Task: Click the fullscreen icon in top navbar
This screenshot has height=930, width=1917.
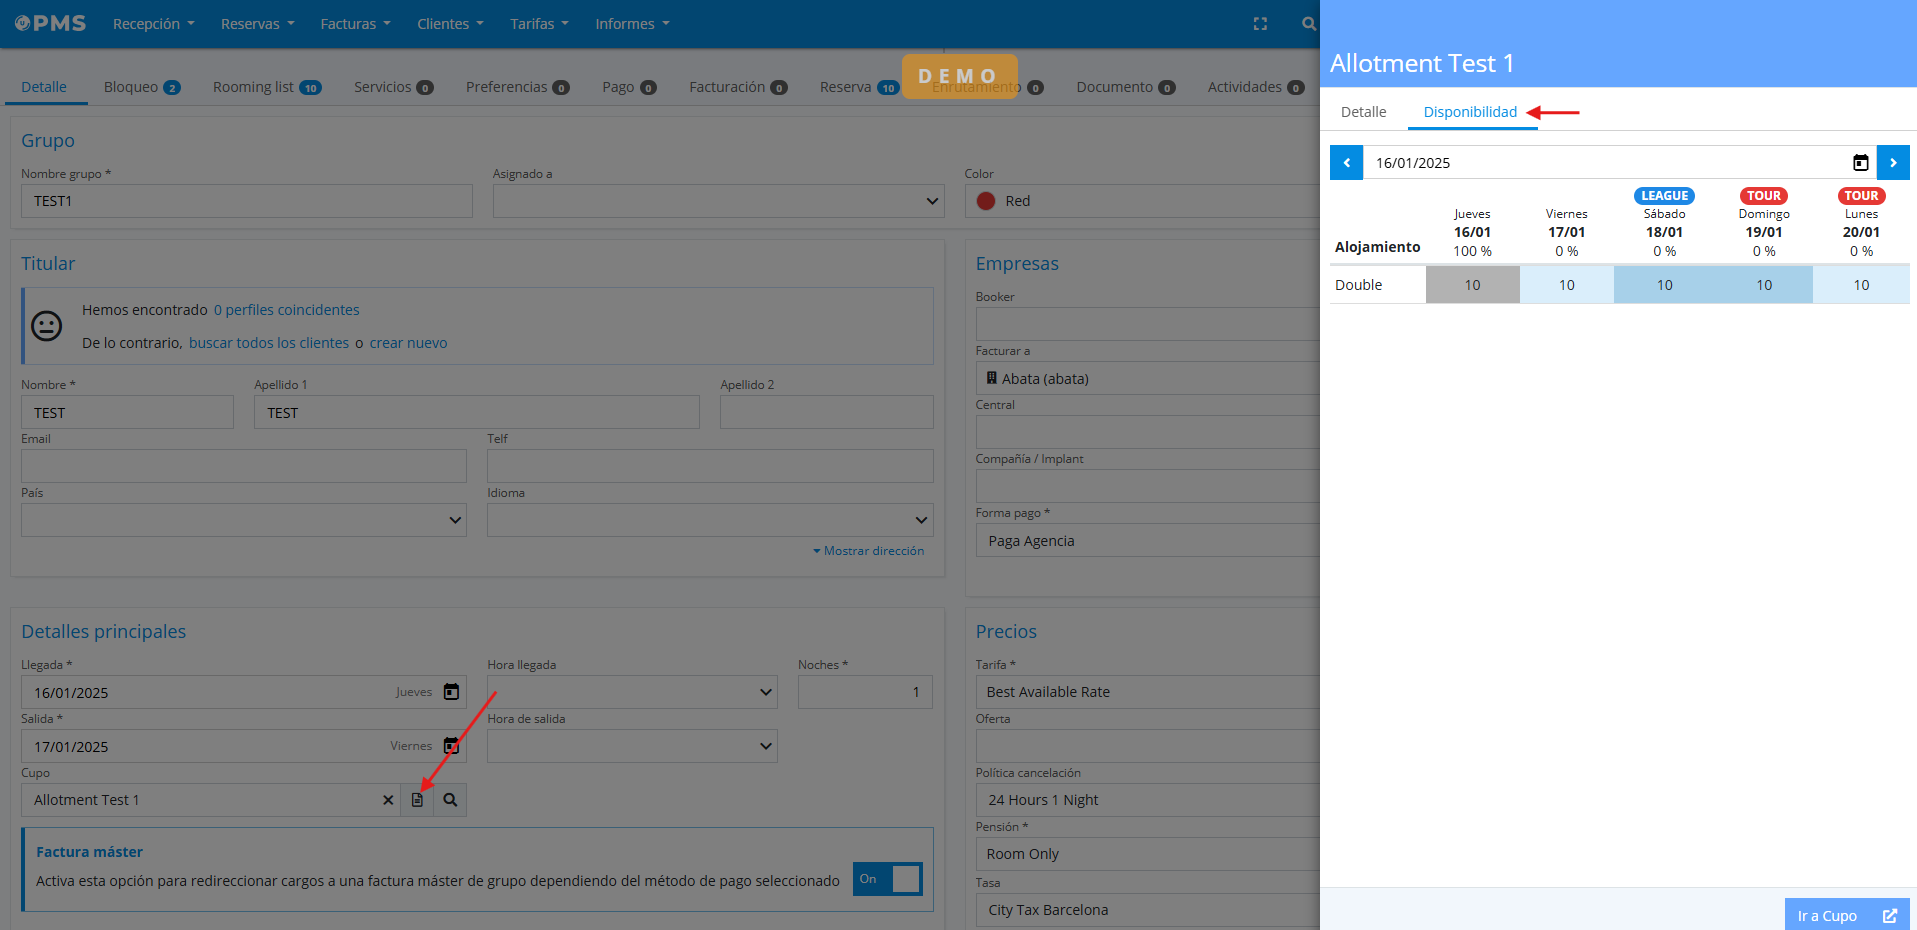Action: 1260,24
